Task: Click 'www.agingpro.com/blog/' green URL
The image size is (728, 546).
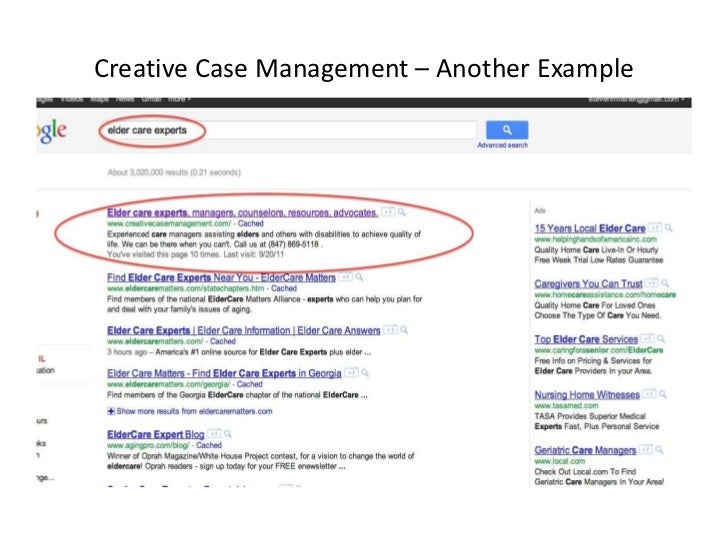Action: (x=148, y=445)
